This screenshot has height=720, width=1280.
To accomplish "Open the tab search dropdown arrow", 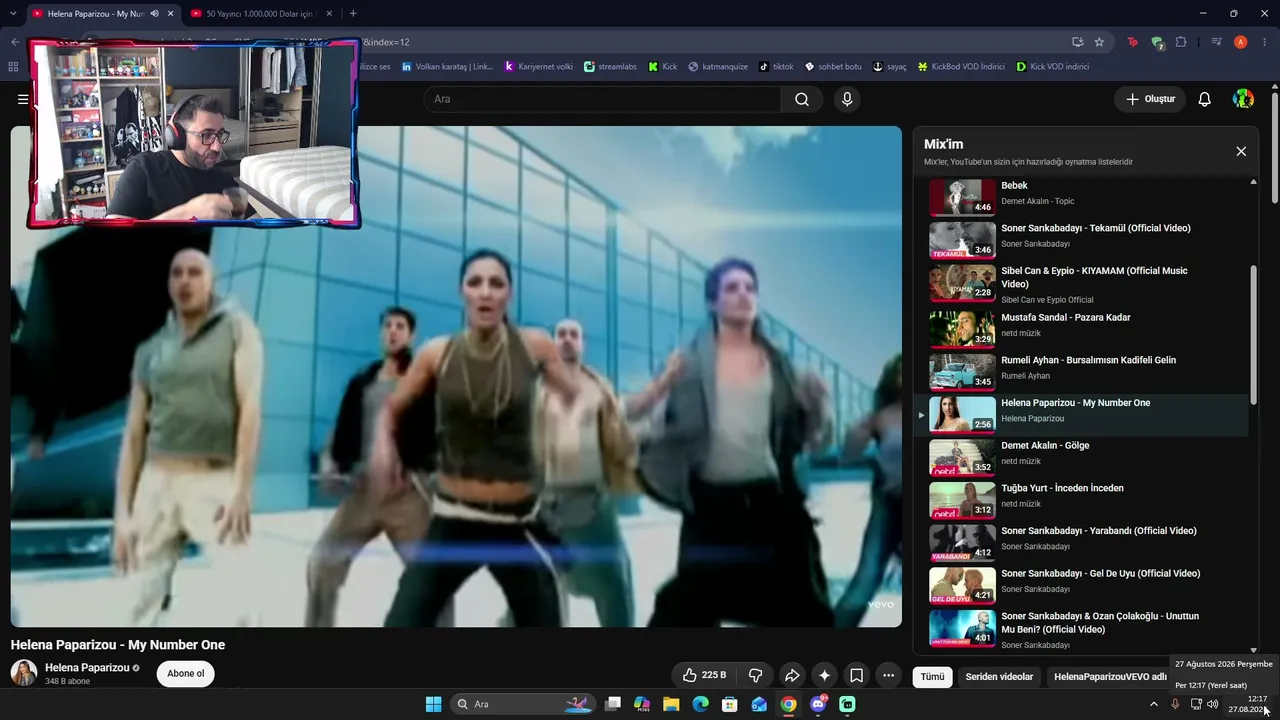I will (x=13, y=14).
